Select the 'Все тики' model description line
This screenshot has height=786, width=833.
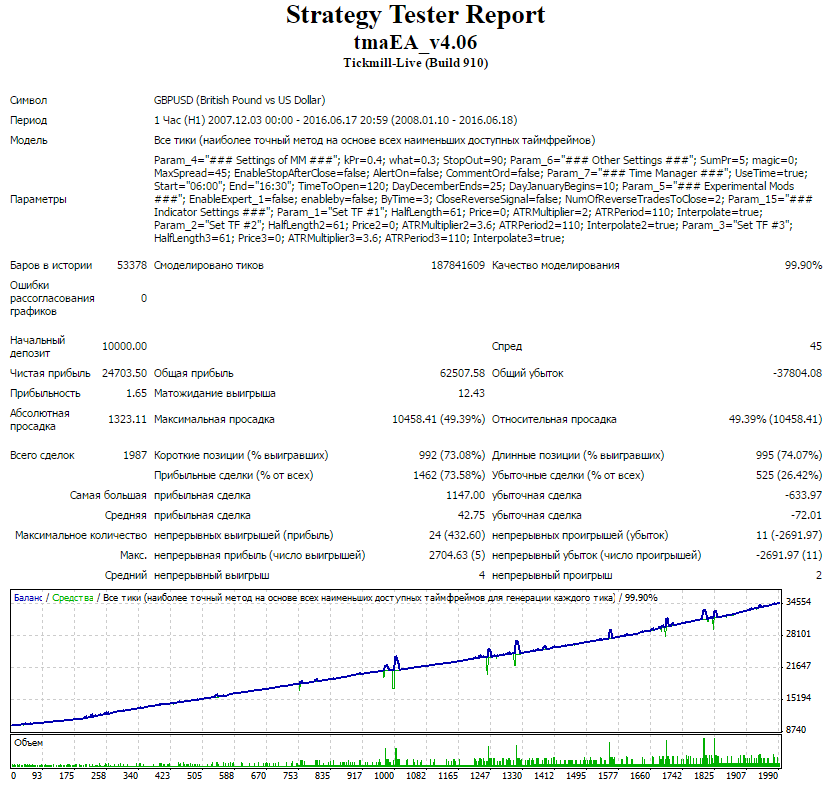[375, 141]
